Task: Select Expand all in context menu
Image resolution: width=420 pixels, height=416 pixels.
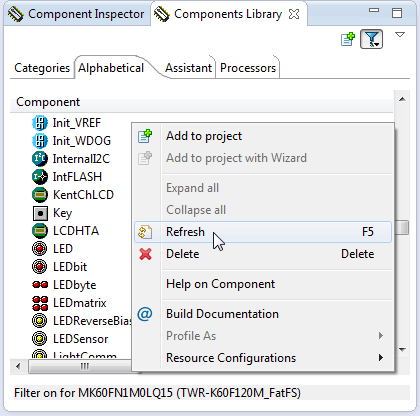Action: (263, 188)
